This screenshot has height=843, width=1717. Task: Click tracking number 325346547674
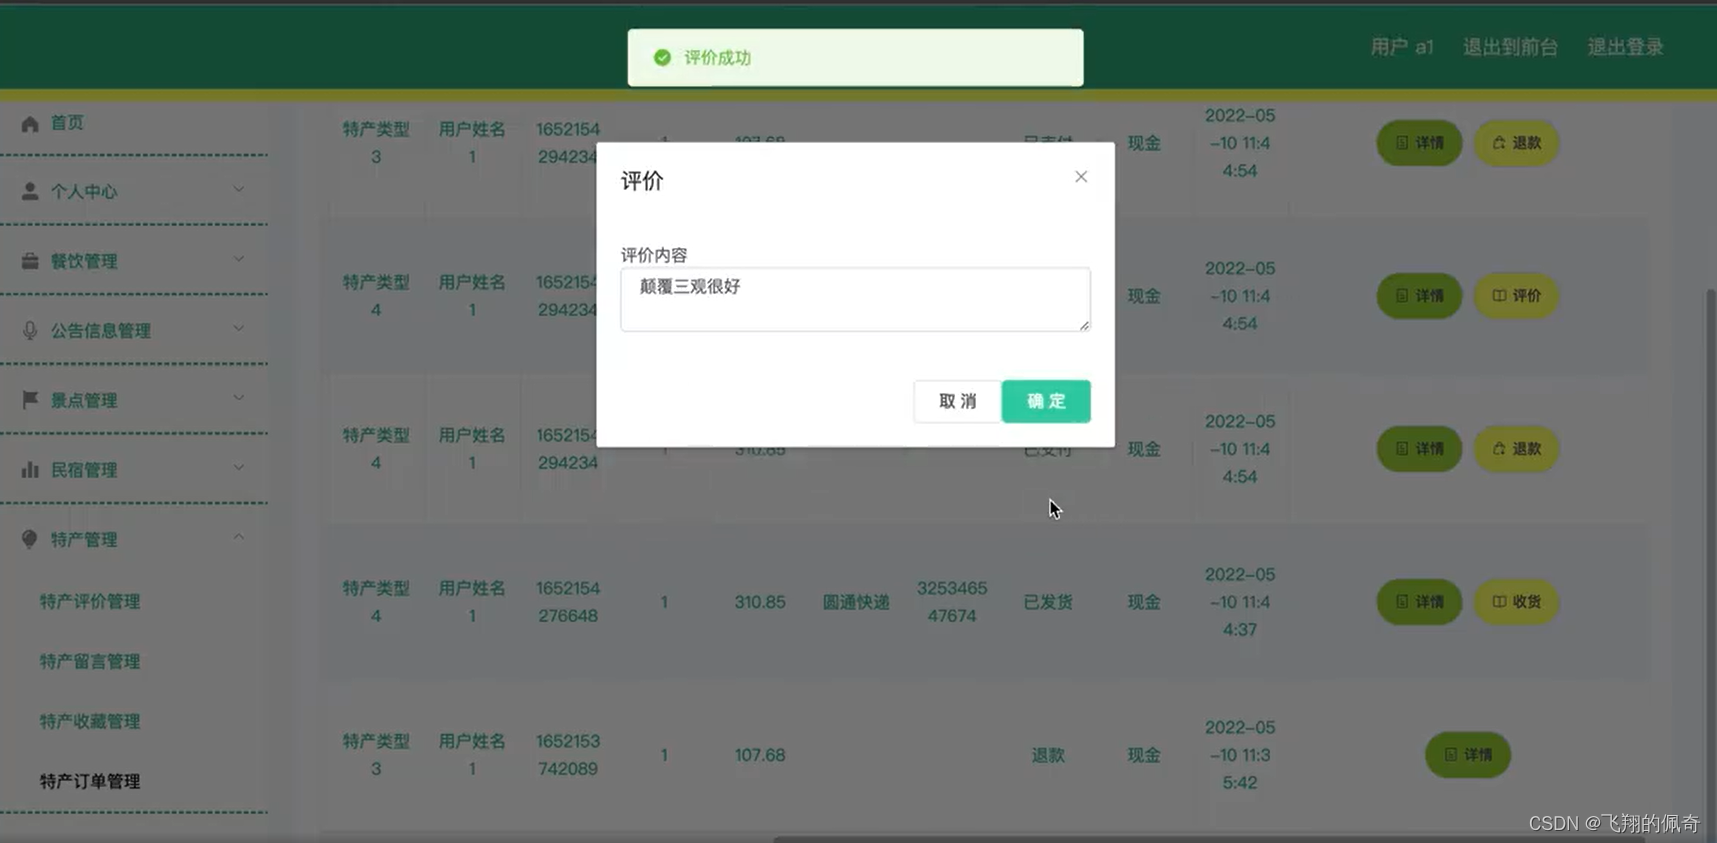point(951,602)
